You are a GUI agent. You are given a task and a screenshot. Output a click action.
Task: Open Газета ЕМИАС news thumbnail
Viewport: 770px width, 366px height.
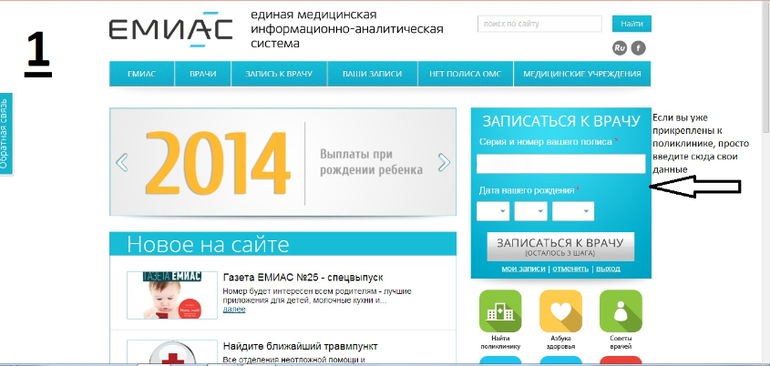(x=172, y=295)
